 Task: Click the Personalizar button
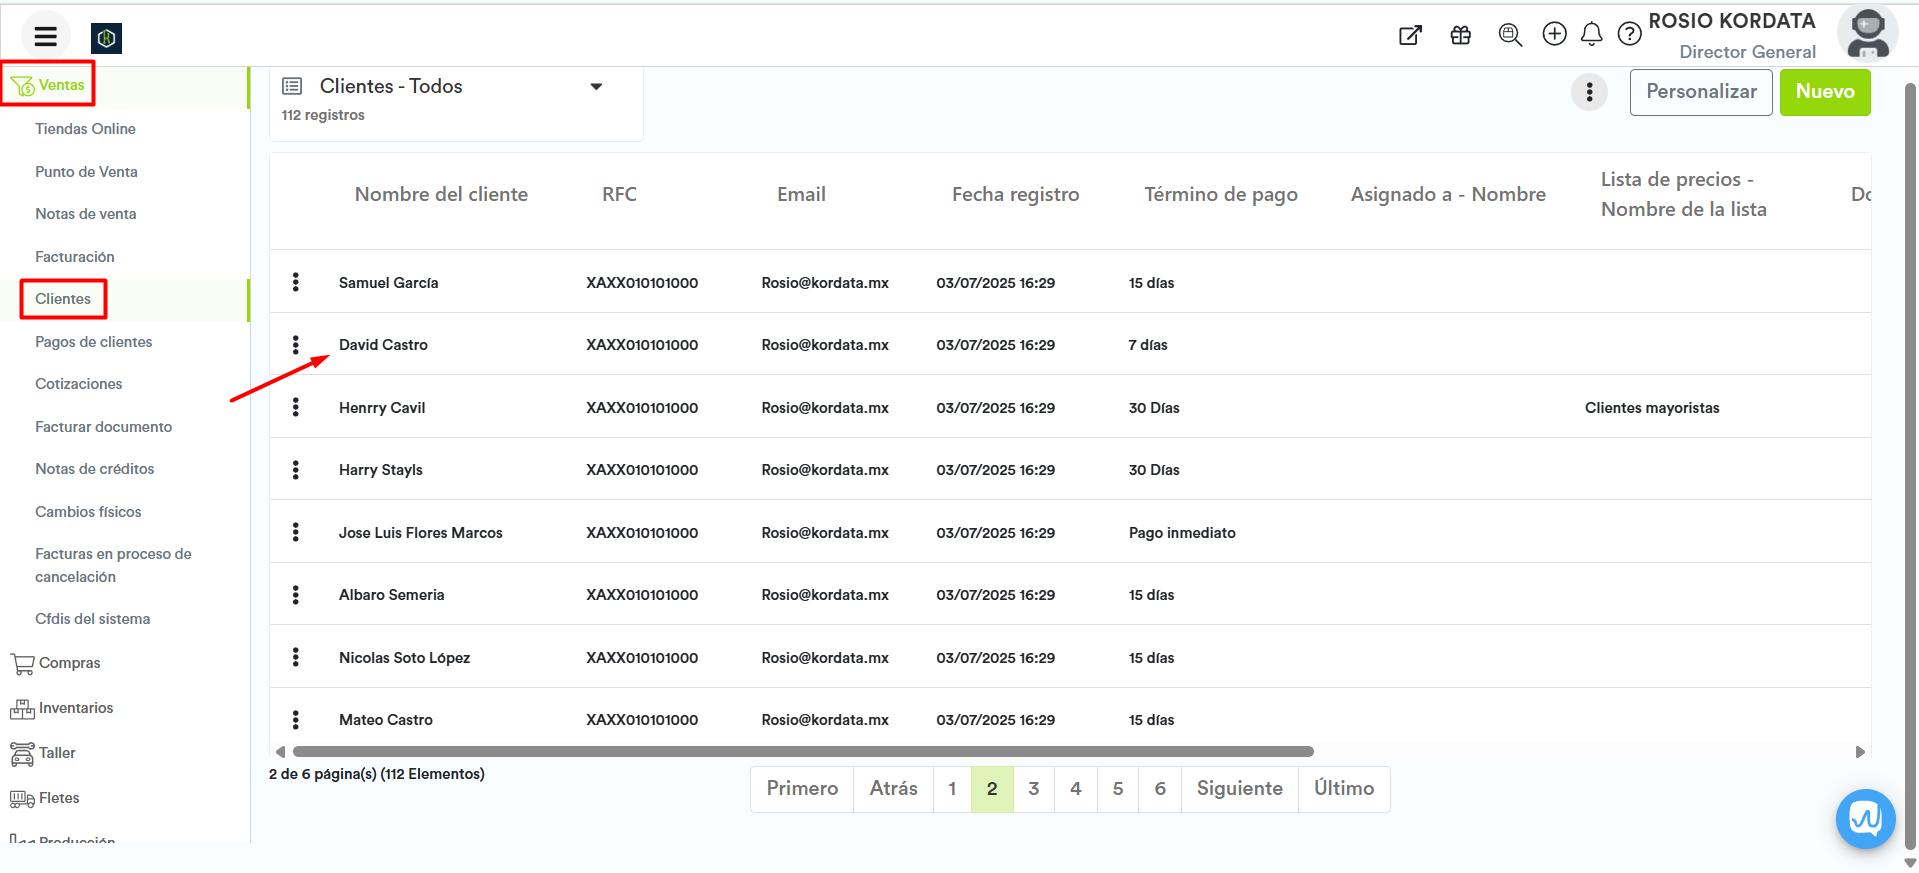pyautogui.click(x=1700, y=92)
